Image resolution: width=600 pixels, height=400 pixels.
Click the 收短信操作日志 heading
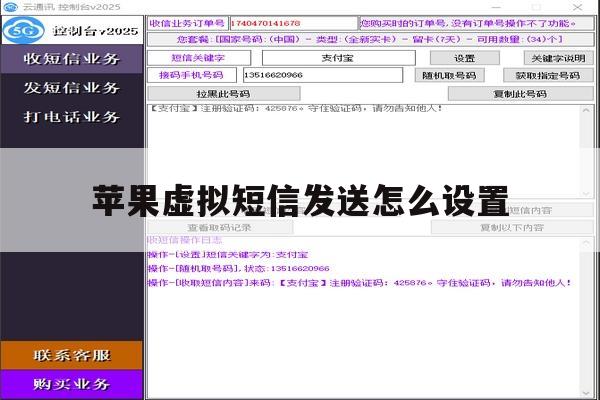185,240
